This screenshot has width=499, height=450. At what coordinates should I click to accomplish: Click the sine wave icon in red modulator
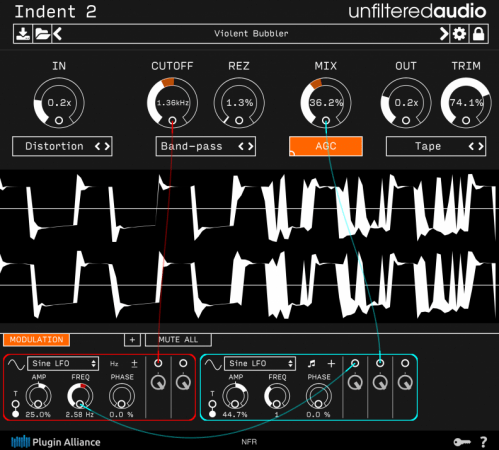16,364
